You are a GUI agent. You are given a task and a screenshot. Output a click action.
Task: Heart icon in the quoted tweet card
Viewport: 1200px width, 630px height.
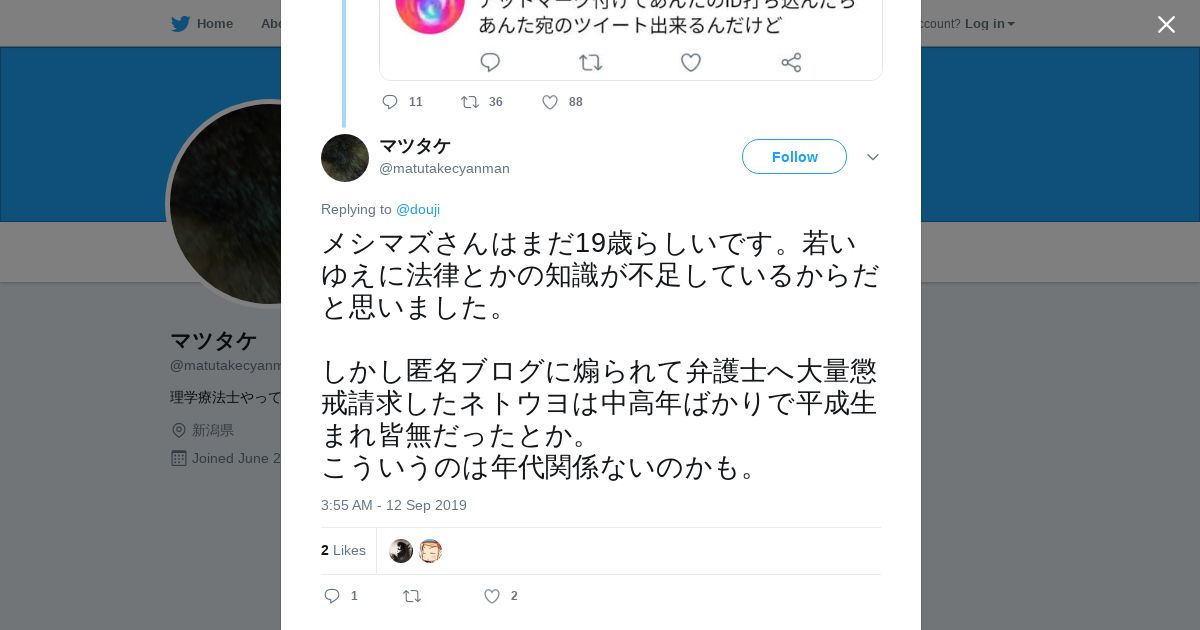(691, 63)
